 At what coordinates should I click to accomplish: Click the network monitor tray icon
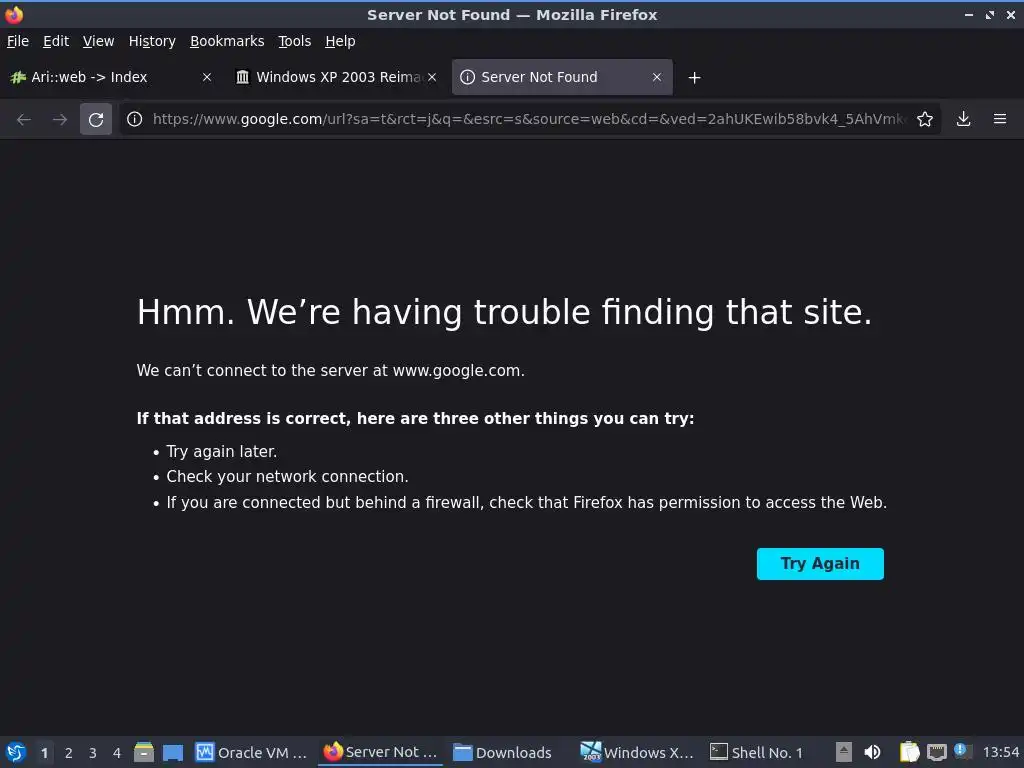[x=936, y=752]
